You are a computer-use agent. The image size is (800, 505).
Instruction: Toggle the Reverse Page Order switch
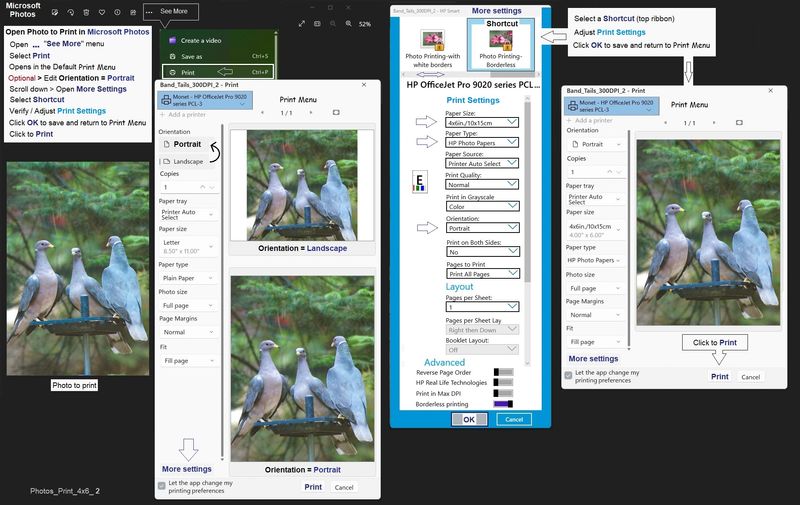[503, 372]
